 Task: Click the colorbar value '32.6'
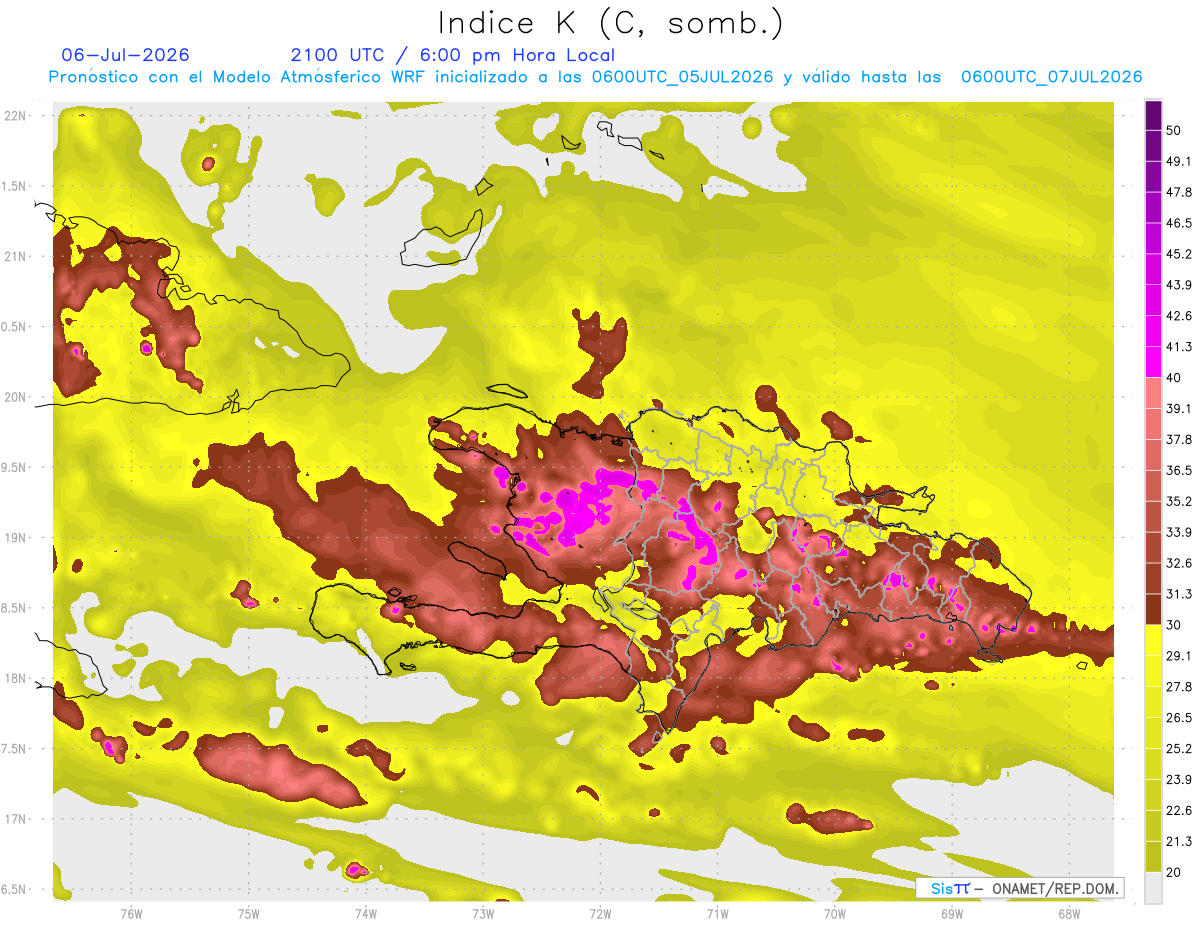(x=1178, y=563)
